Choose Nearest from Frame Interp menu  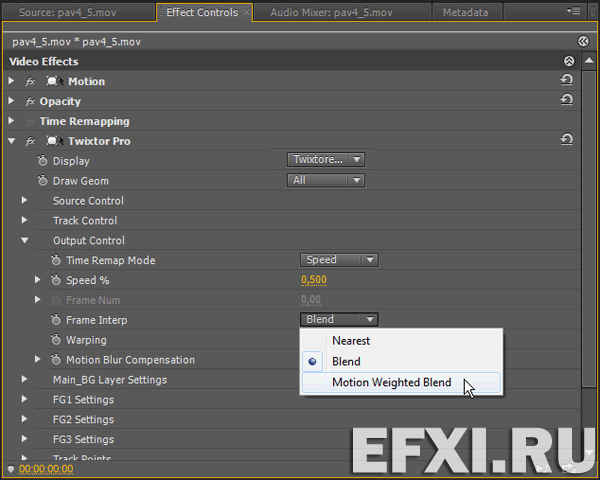[x=401, y=341]
